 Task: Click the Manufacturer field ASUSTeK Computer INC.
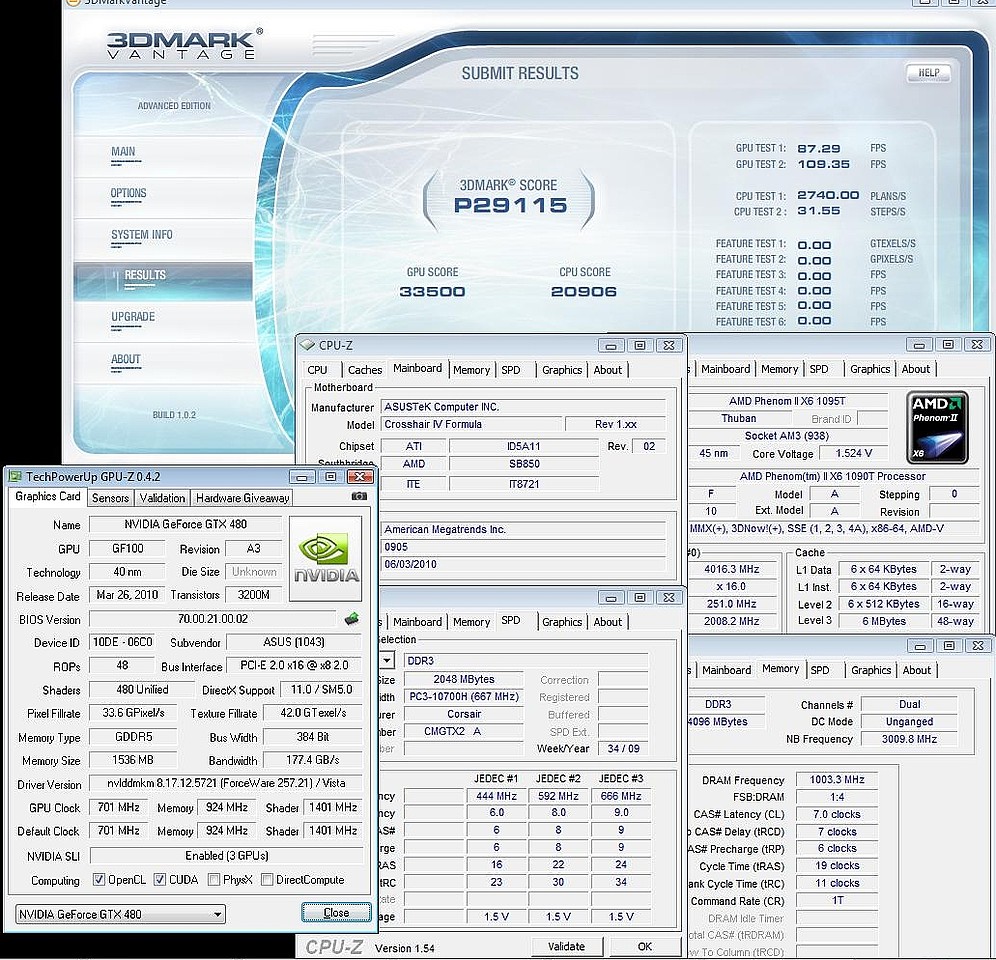tap(523, 407)
